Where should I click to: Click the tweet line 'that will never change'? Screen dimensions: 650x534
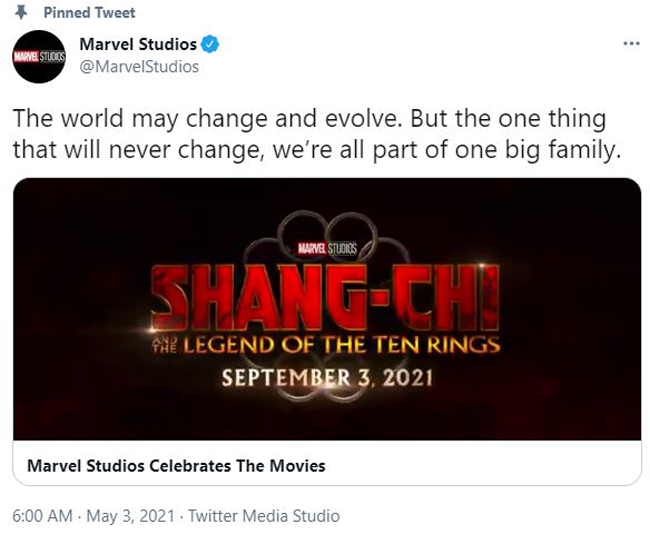[317, 151]
